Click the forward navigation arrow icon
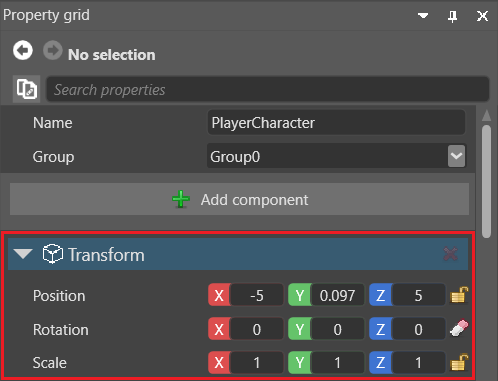This screenshot has width=498, height=381. (x=53, y=51)
